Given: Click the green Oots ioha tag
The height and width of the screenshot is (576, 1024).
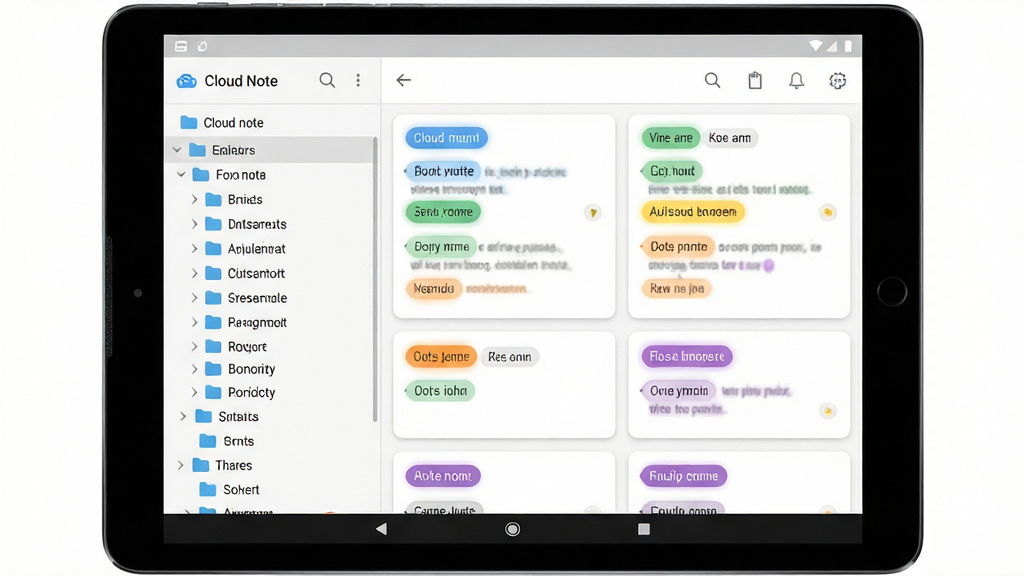Looking at the screenshot, I should click(x=441, y=391).
